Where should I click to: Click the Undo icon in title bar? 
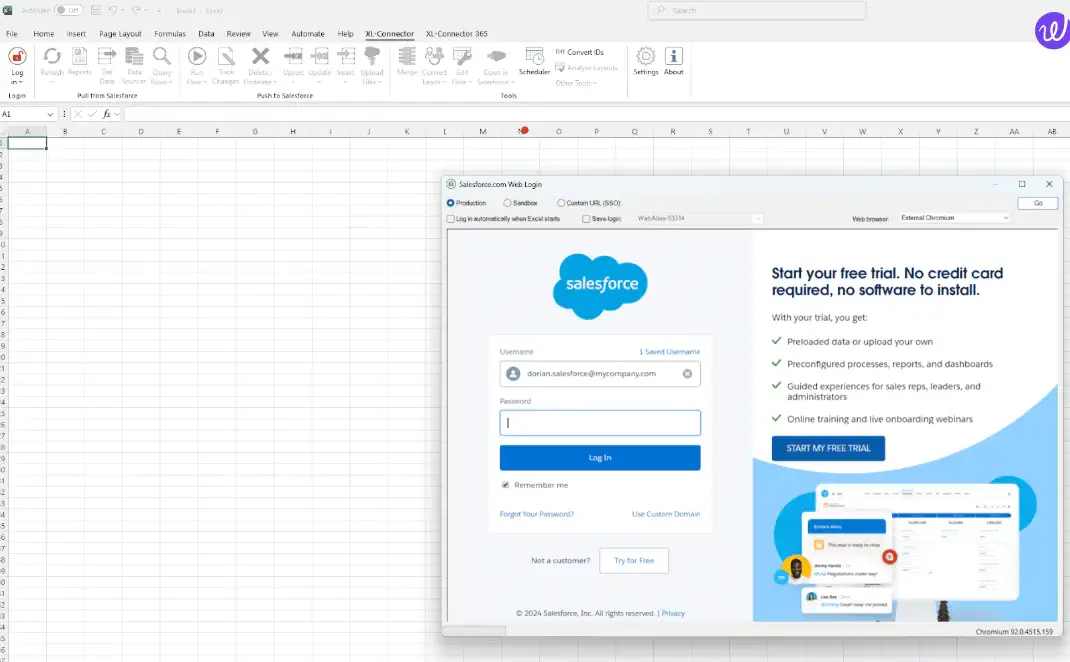point(113,10)
